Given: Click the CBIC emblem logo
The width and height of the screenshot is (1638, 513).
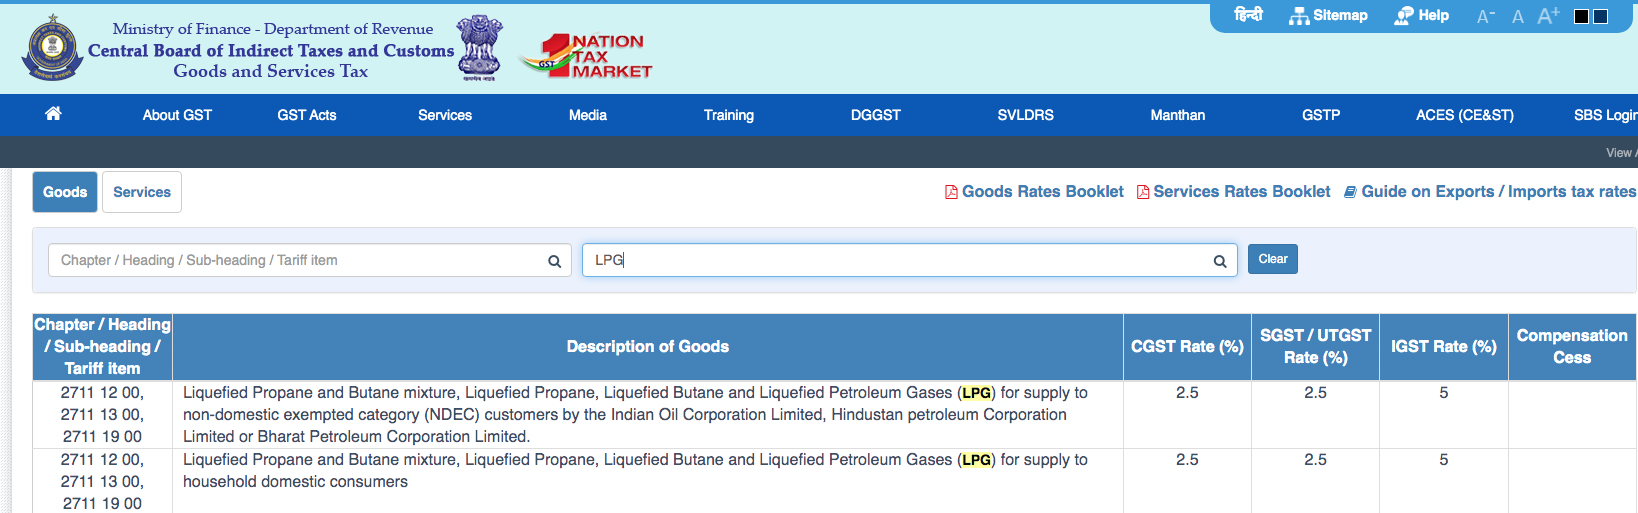Looking at the screenshot, I should coord(52,48).
